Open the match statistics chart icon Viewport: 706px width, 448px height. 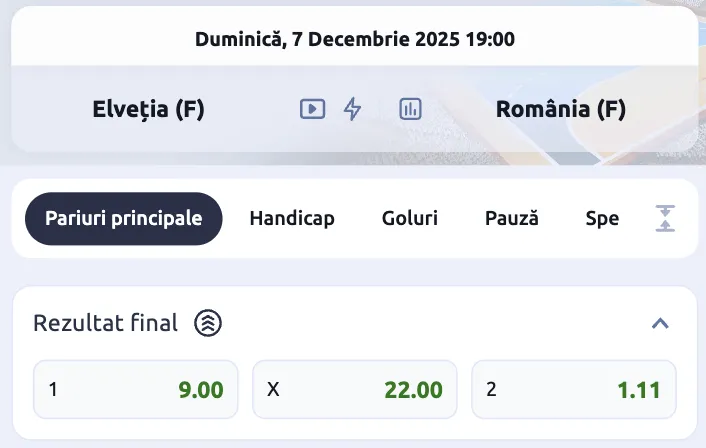(410, 109)
